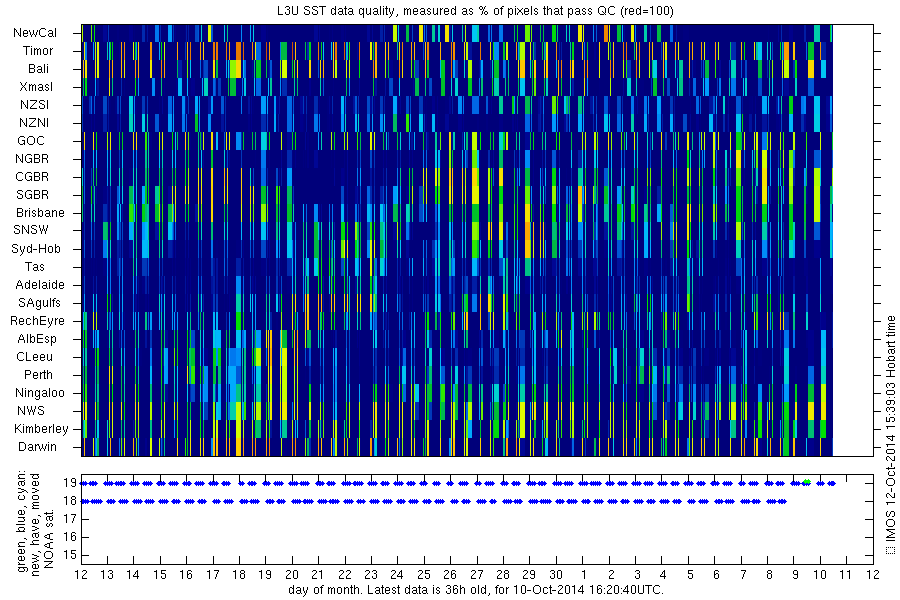Click the Ningaloo row label
Screen dimensions: 900x600
[x=40, y=393]
